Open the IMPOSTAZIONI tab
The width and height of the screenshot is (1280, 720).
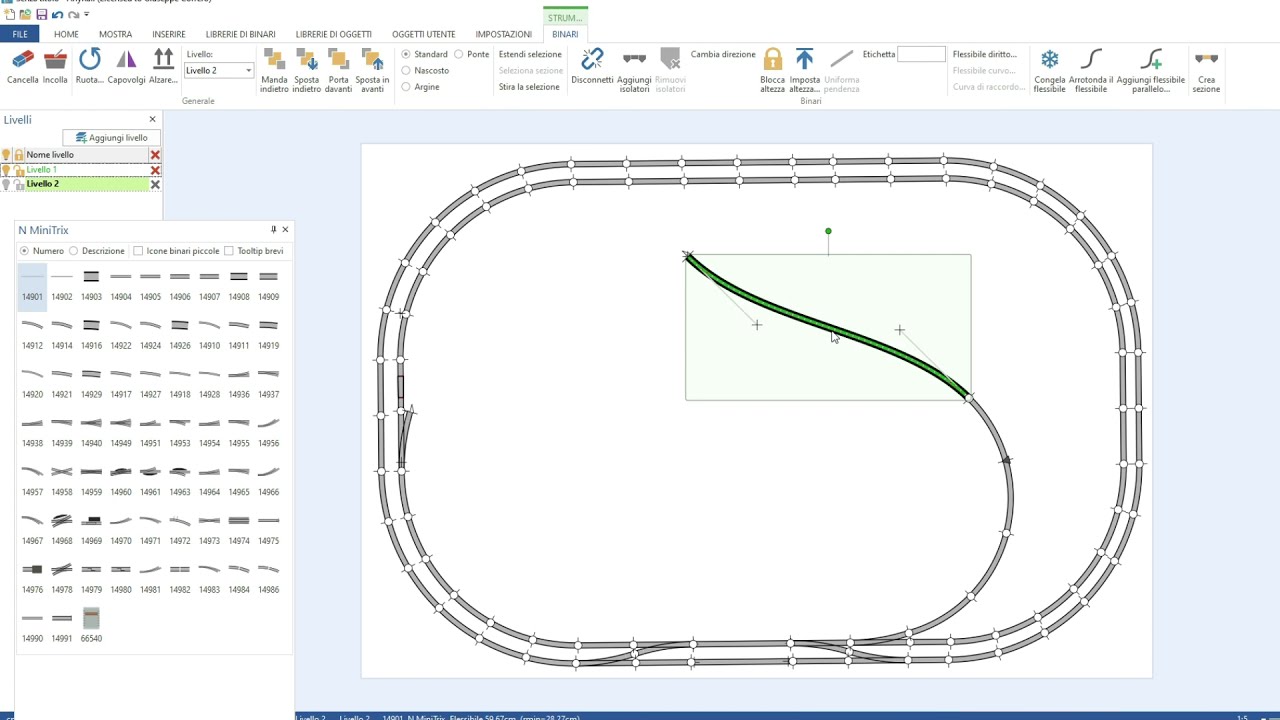pyautogui.click(x=504, y=34)
